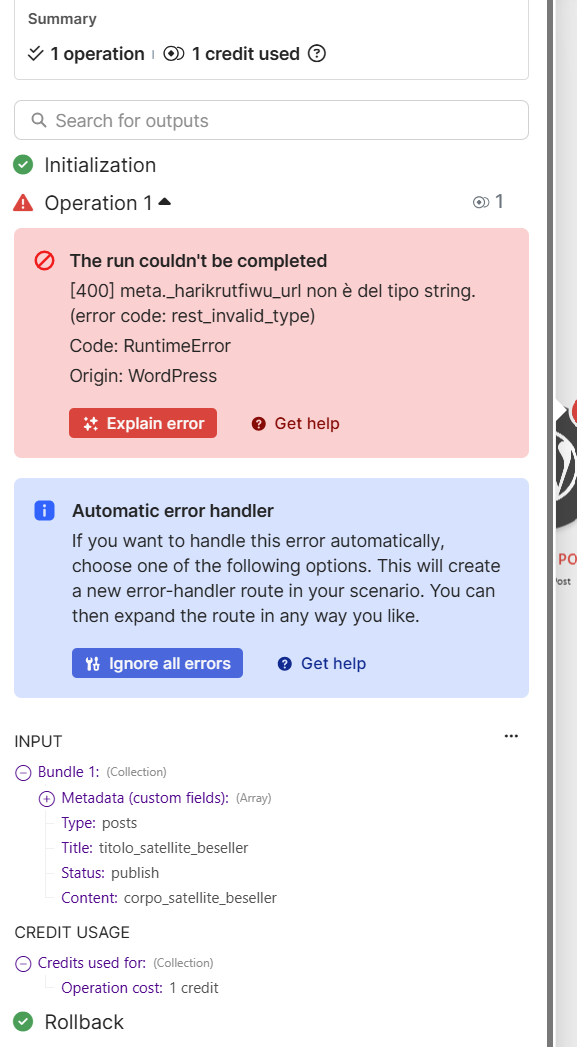
Task: Click the green Rollback check icon
Action: point(23,1021)
